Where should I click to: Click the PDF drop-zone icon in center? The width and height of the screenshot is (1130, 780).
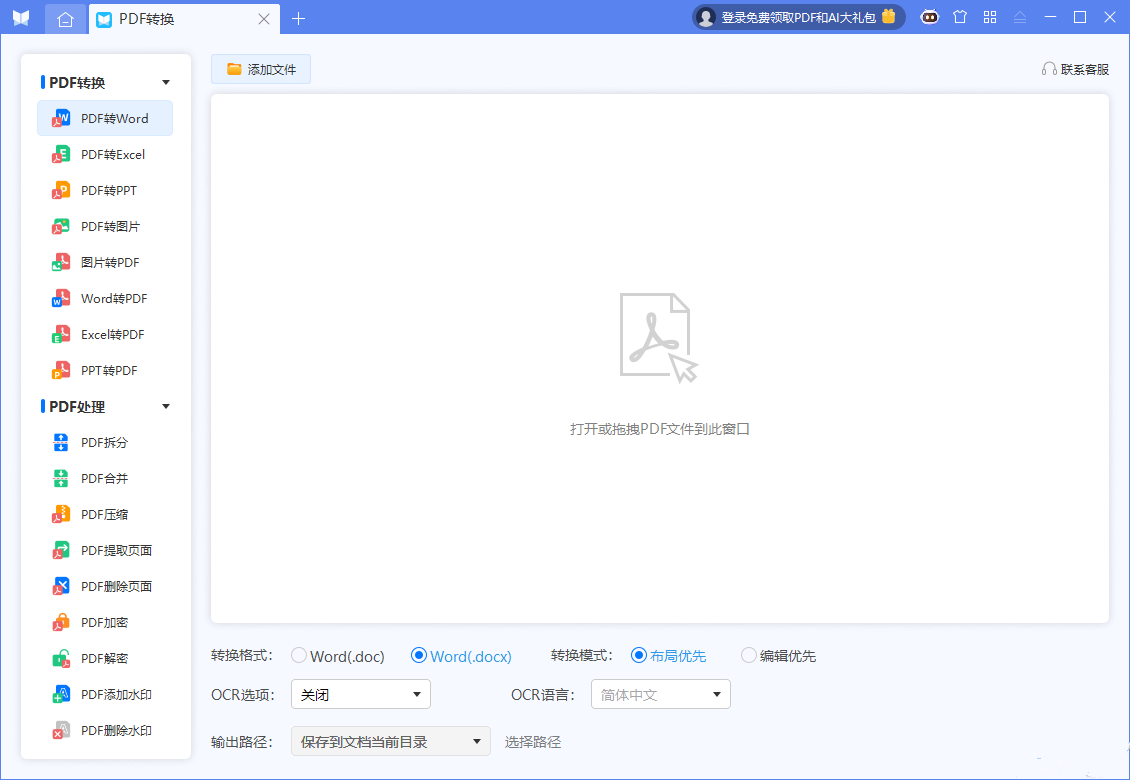(659, 337)
